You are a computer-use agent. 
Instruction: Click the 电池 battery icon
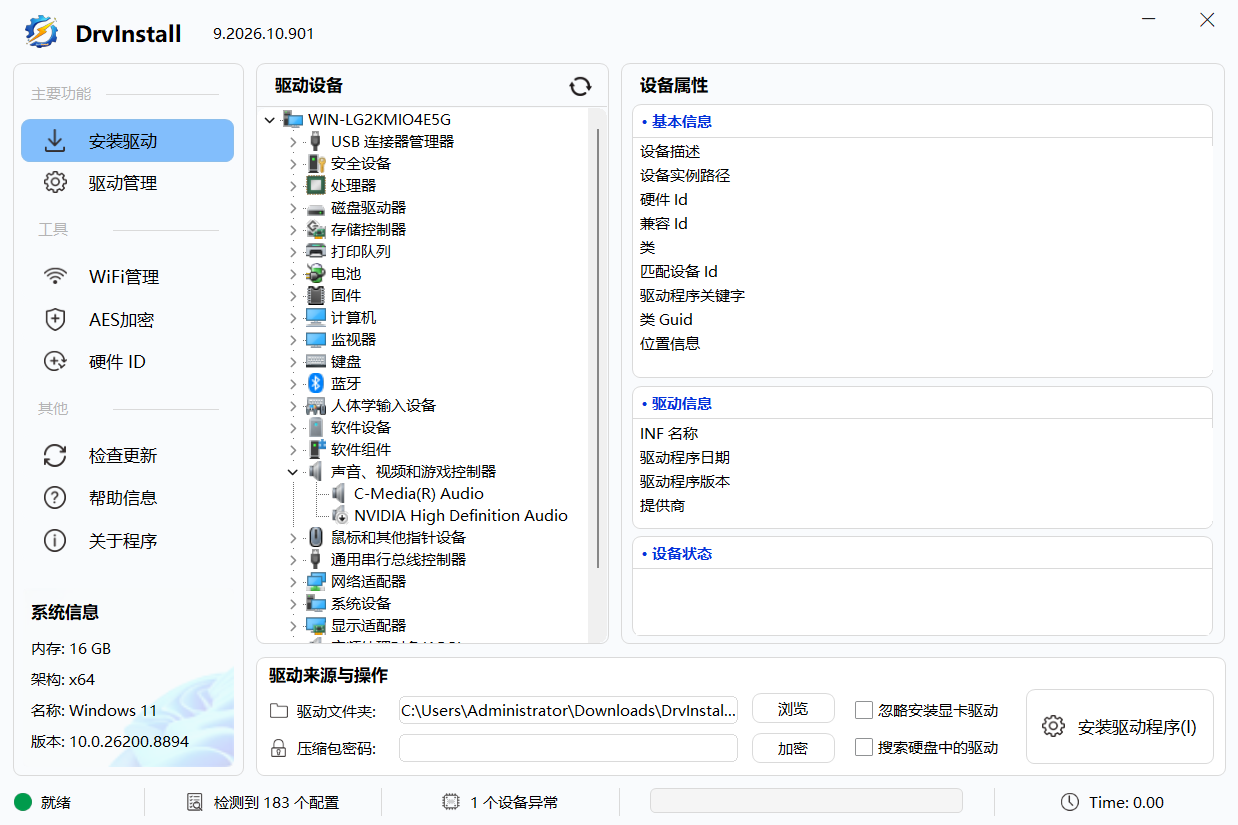pyautogui.click(x=316, y=273)
